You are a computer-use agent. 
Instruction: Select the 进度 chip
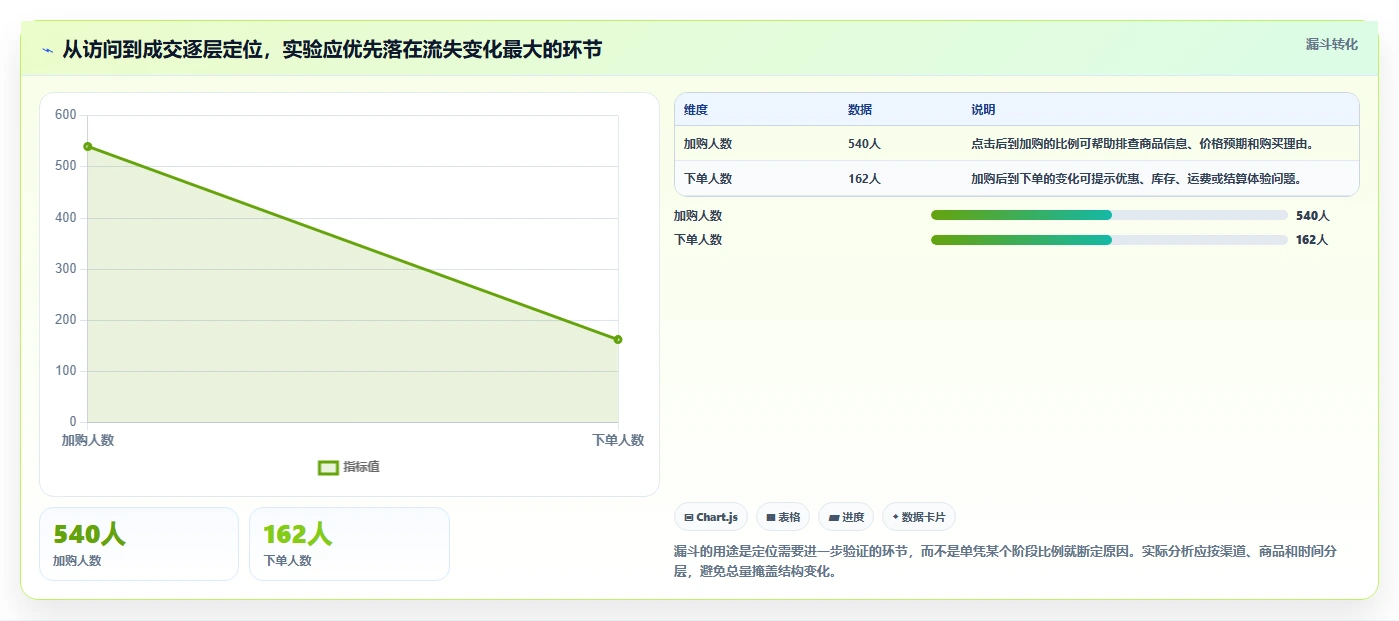846,517
